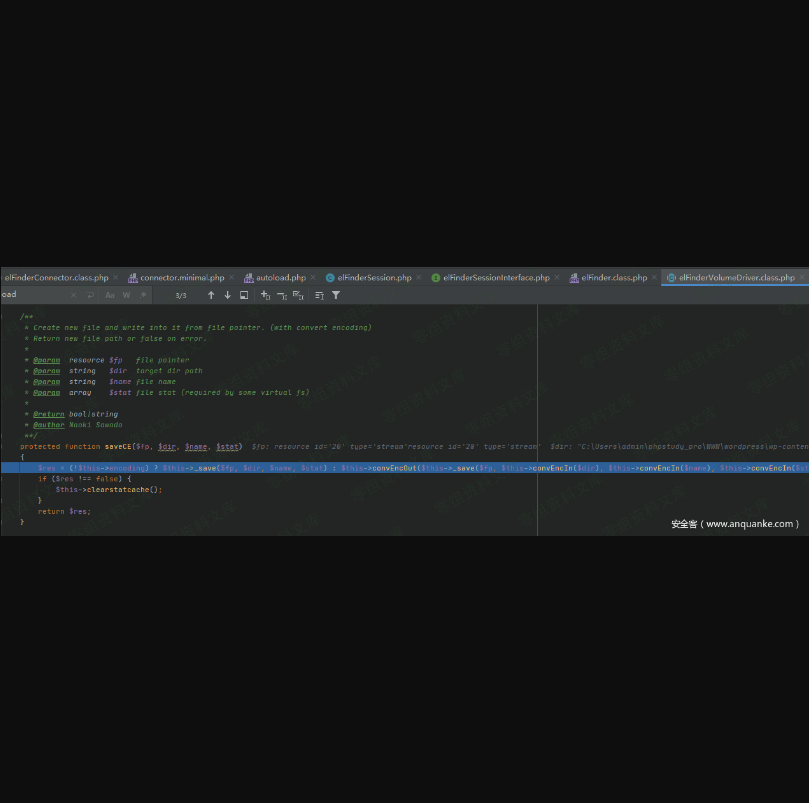Add selection for next occurrence icon
Viewport: 809px width, 803px height.
265,295
